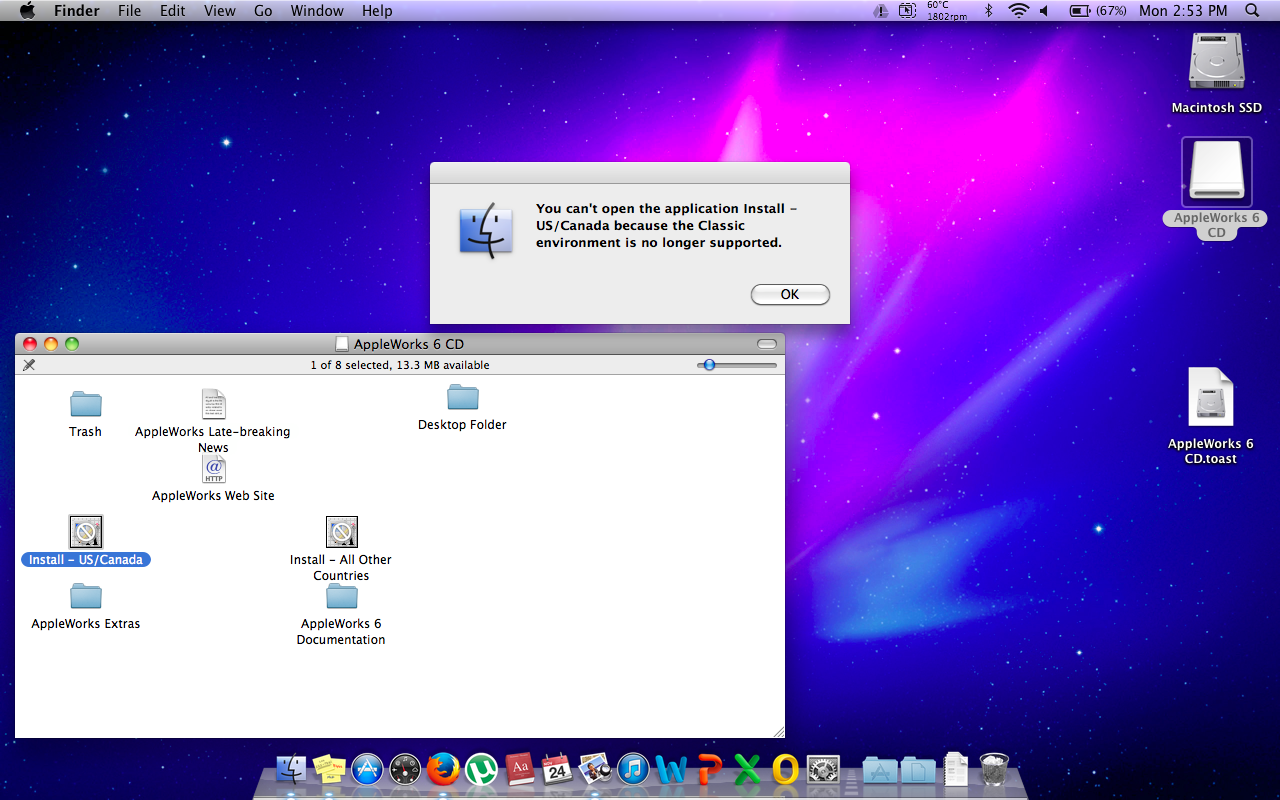The height and width of the screenshot is (800, 1280).
Task: Launch PowerPoint from the Dock
Action: [709, 769]
